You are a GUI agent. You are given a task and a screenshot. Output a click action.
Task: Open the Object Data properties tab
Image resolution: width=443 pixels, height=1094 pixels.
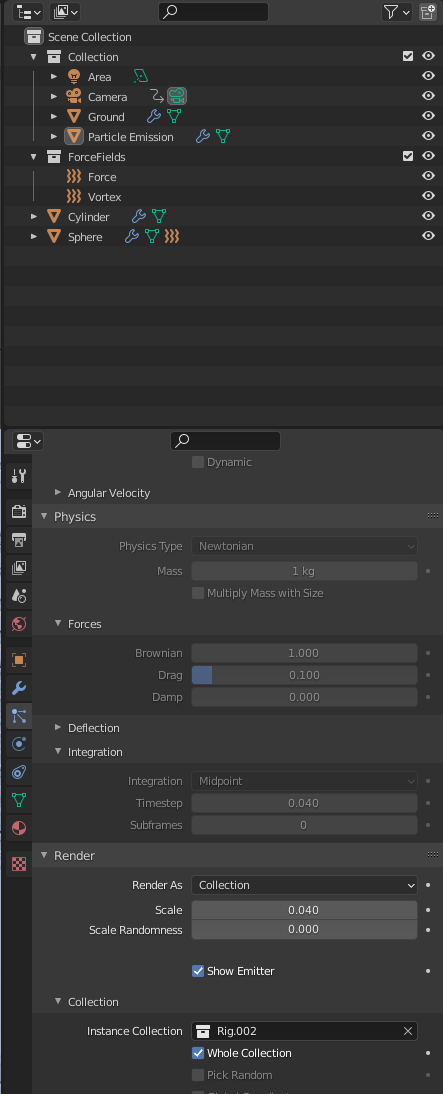pyautogui.click(x=19, y=800)
